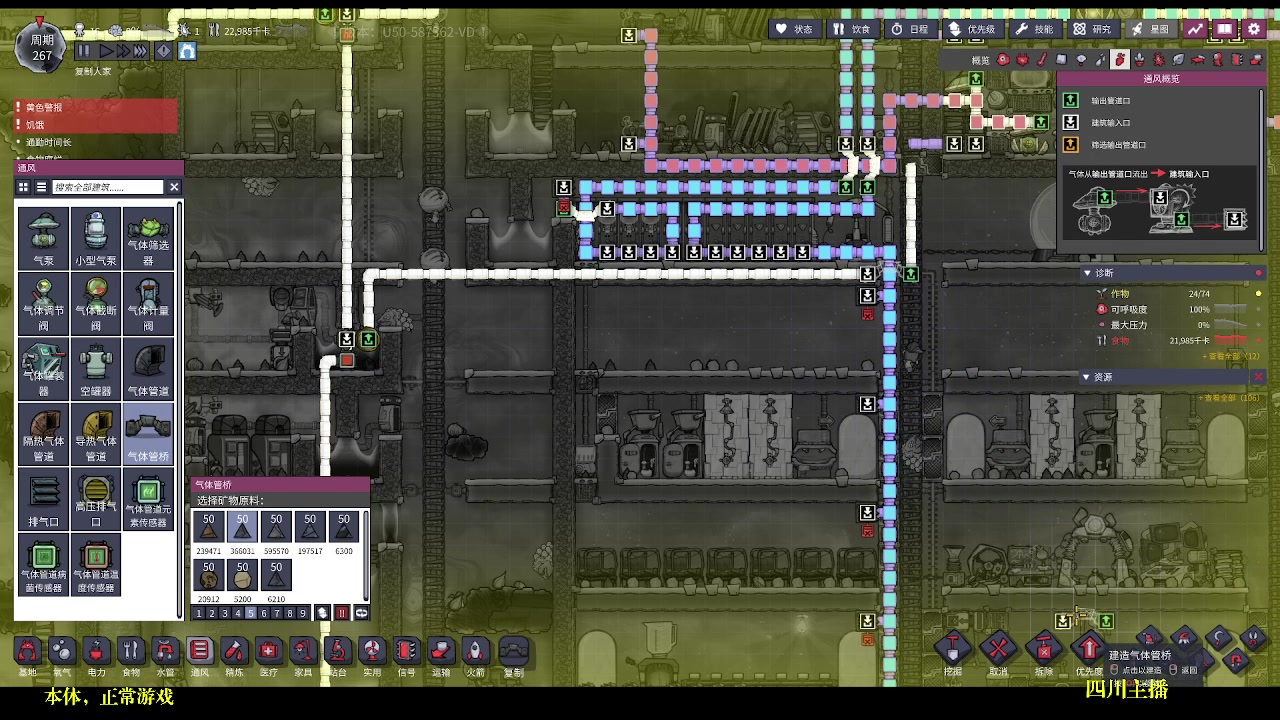Select the 气体管道 gas pipe
The width and height of the screenshot is (1280, 720).
click(148, 369)
